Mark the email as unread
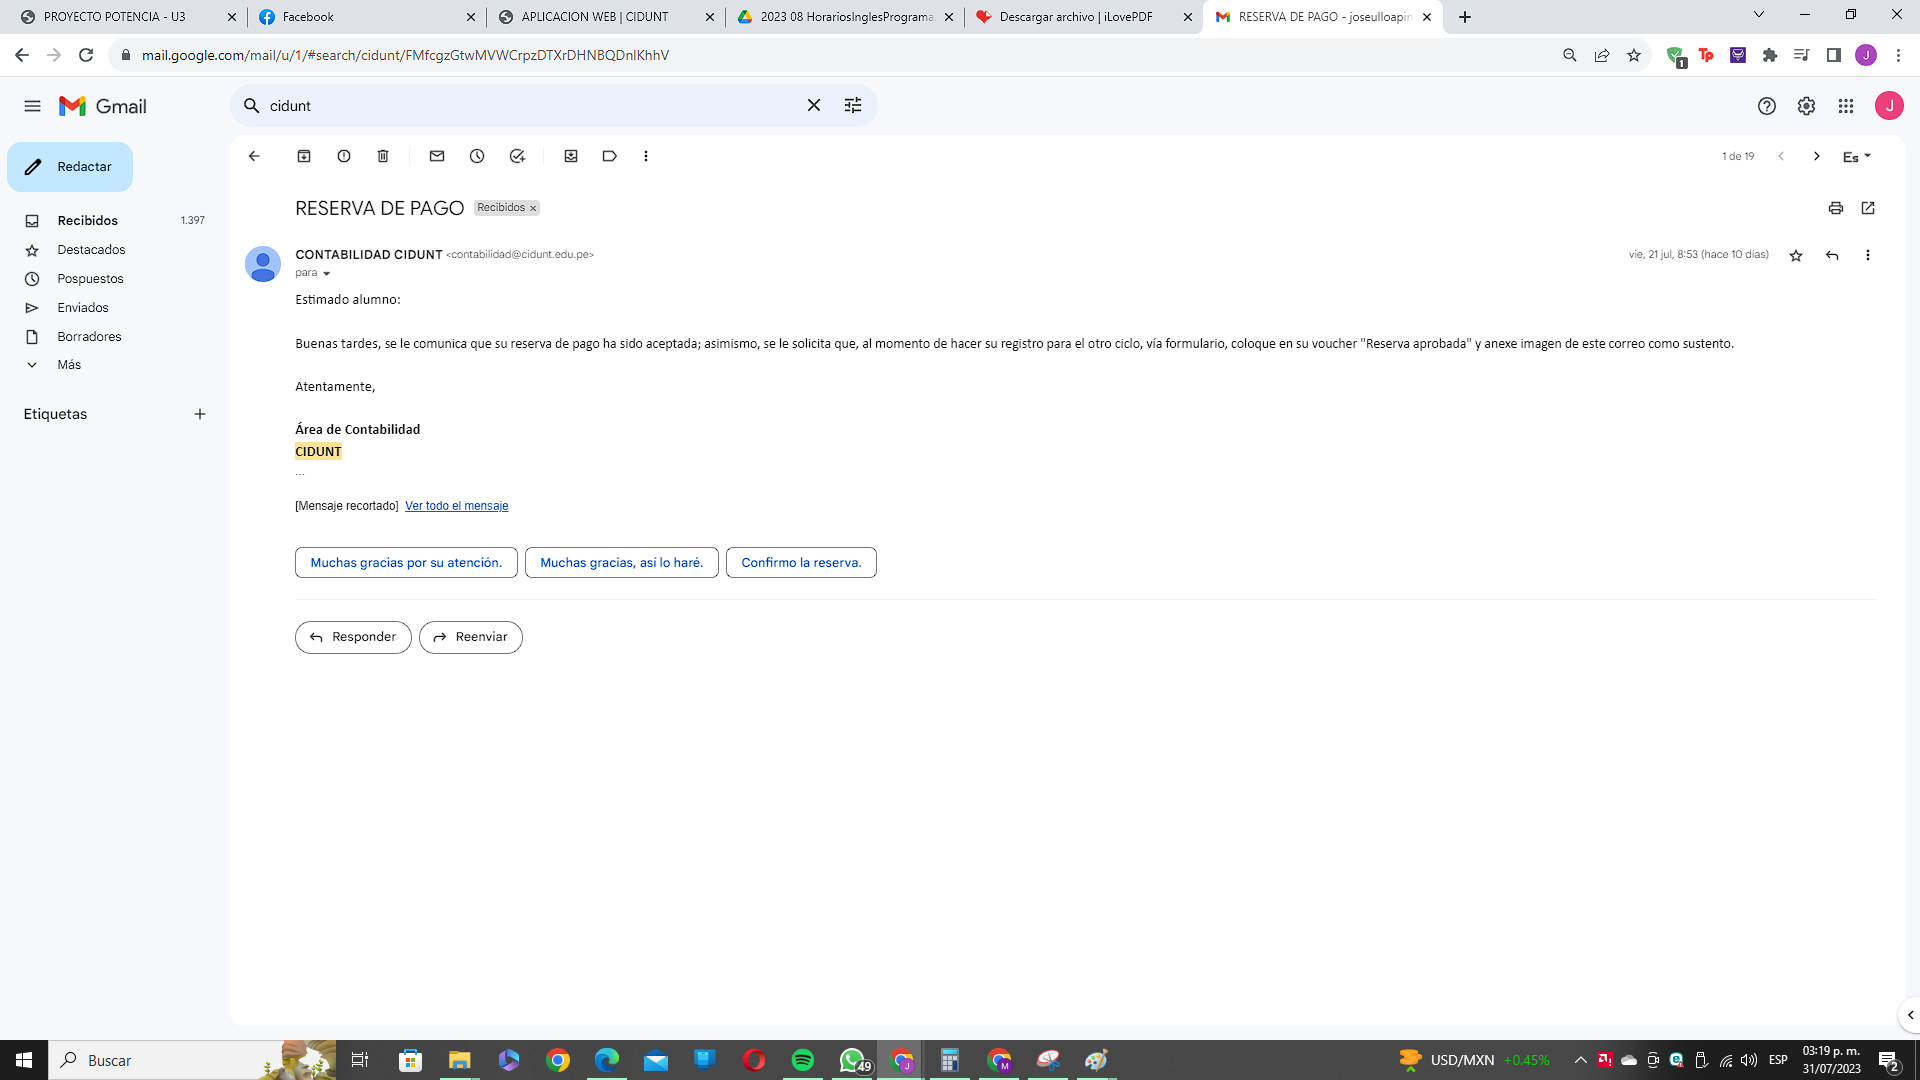The height and width of the screenshot is (1080, 1920). tap(437, 156)
